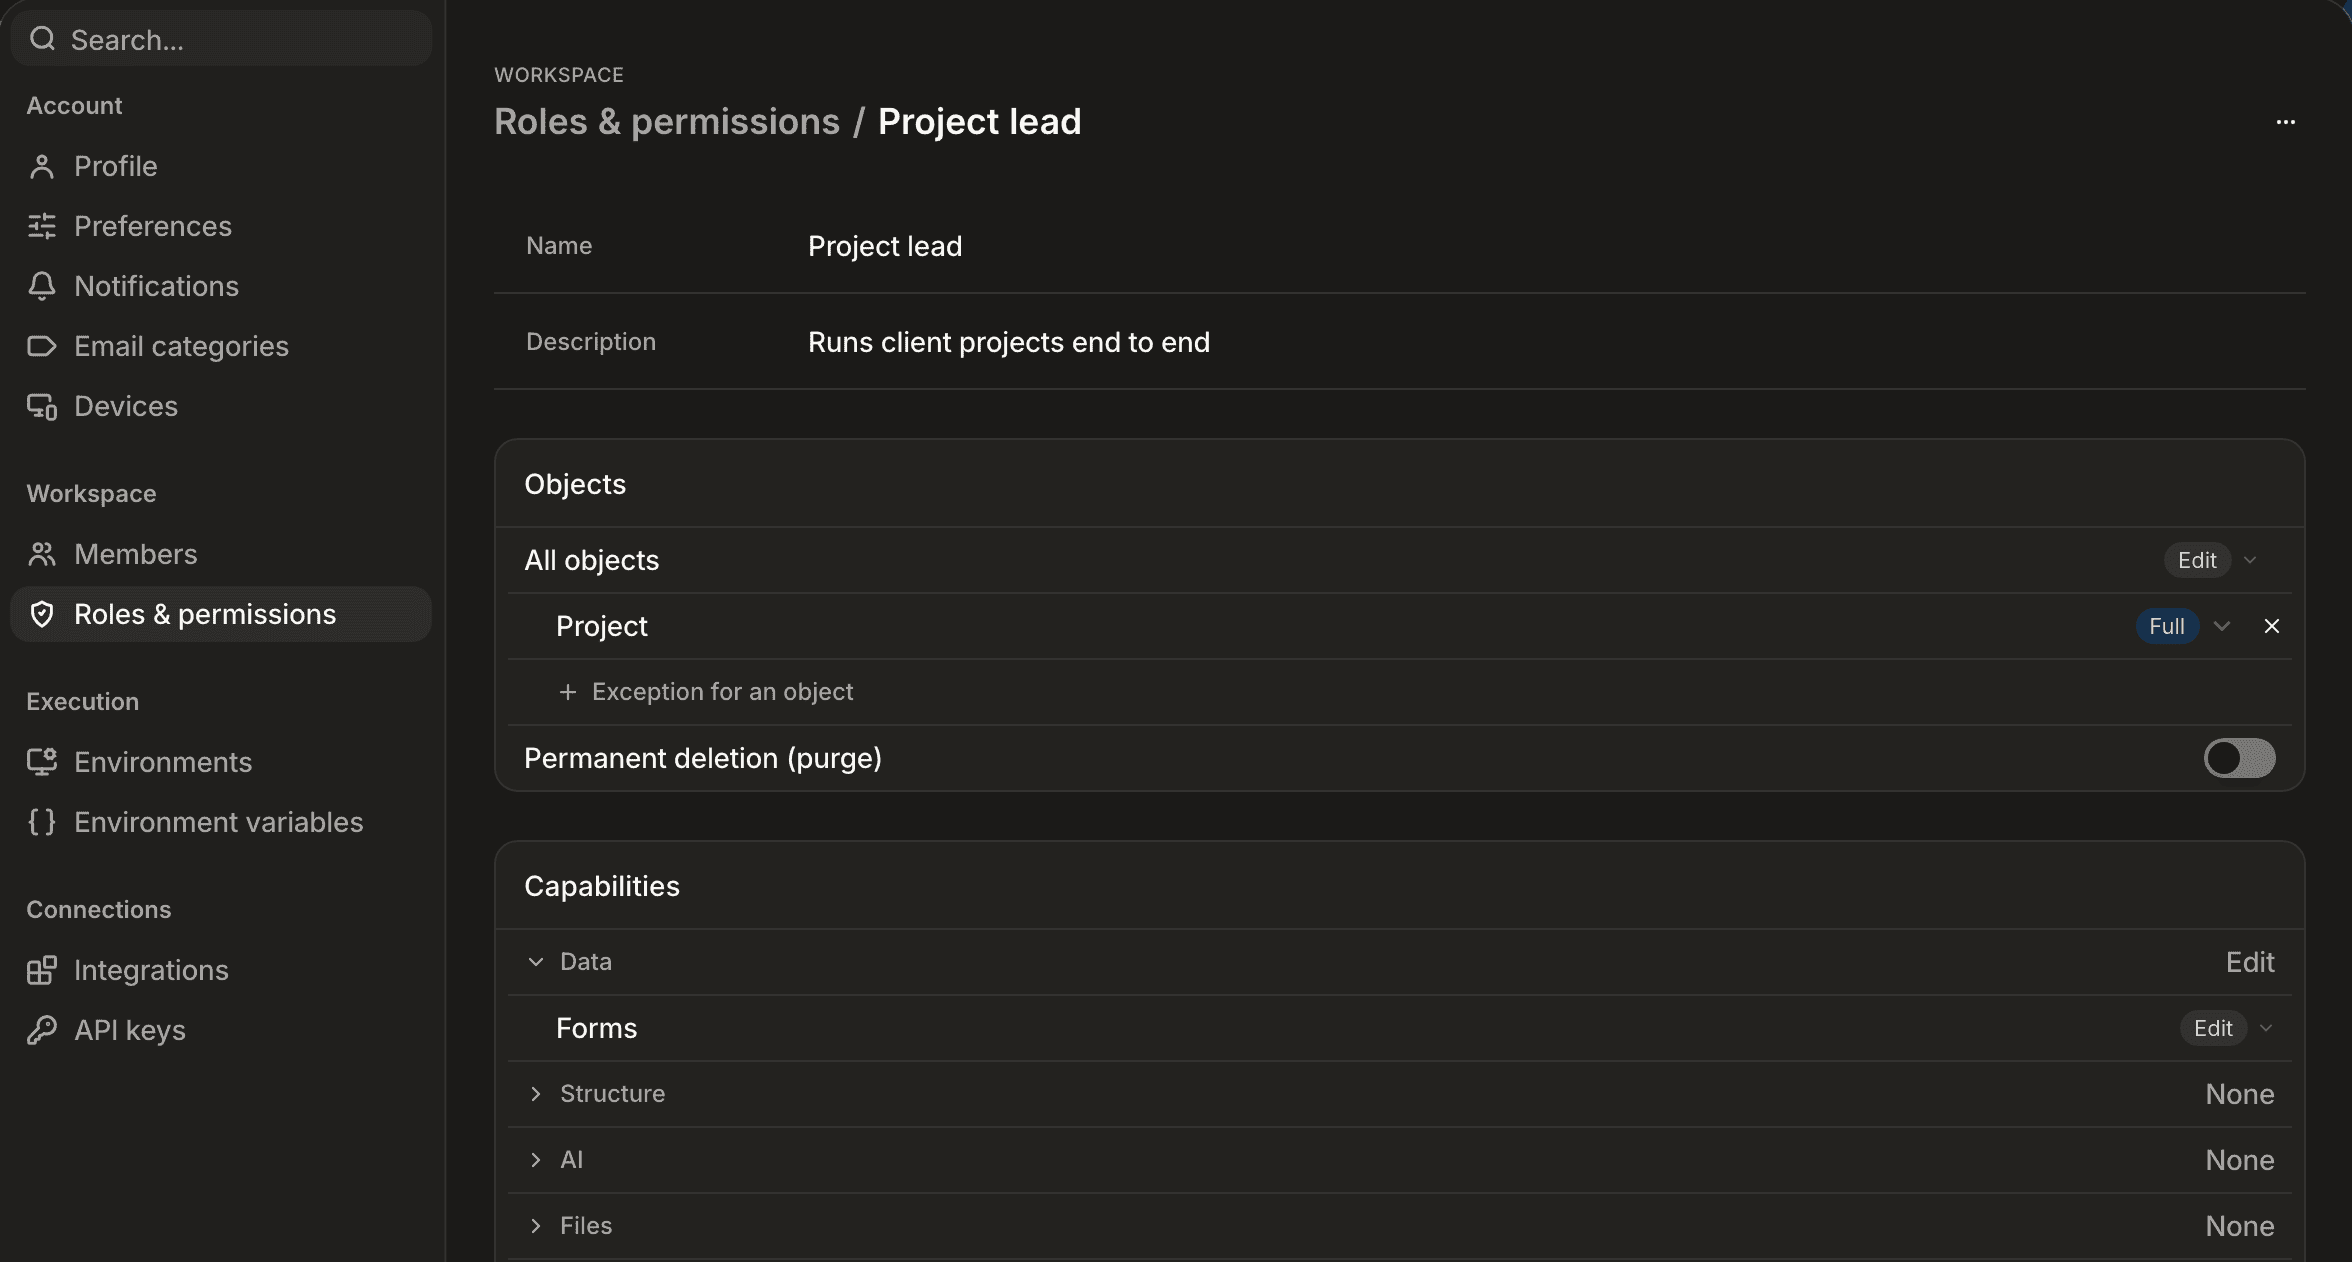Viewport: 2352px width, 1262px height.
Task: Open the three-dot more options menu
Action: tap(2286, 122)
